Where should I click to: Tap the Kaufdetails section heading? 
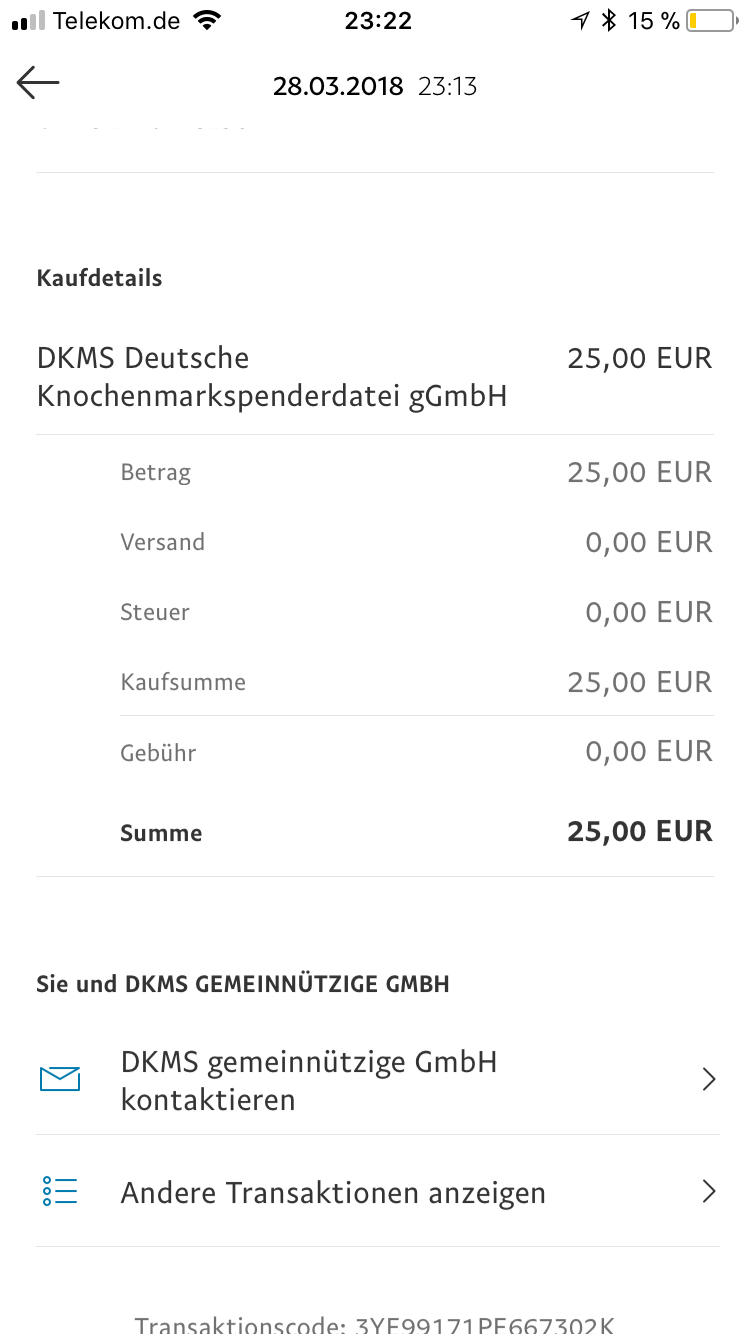click(99, 278)
